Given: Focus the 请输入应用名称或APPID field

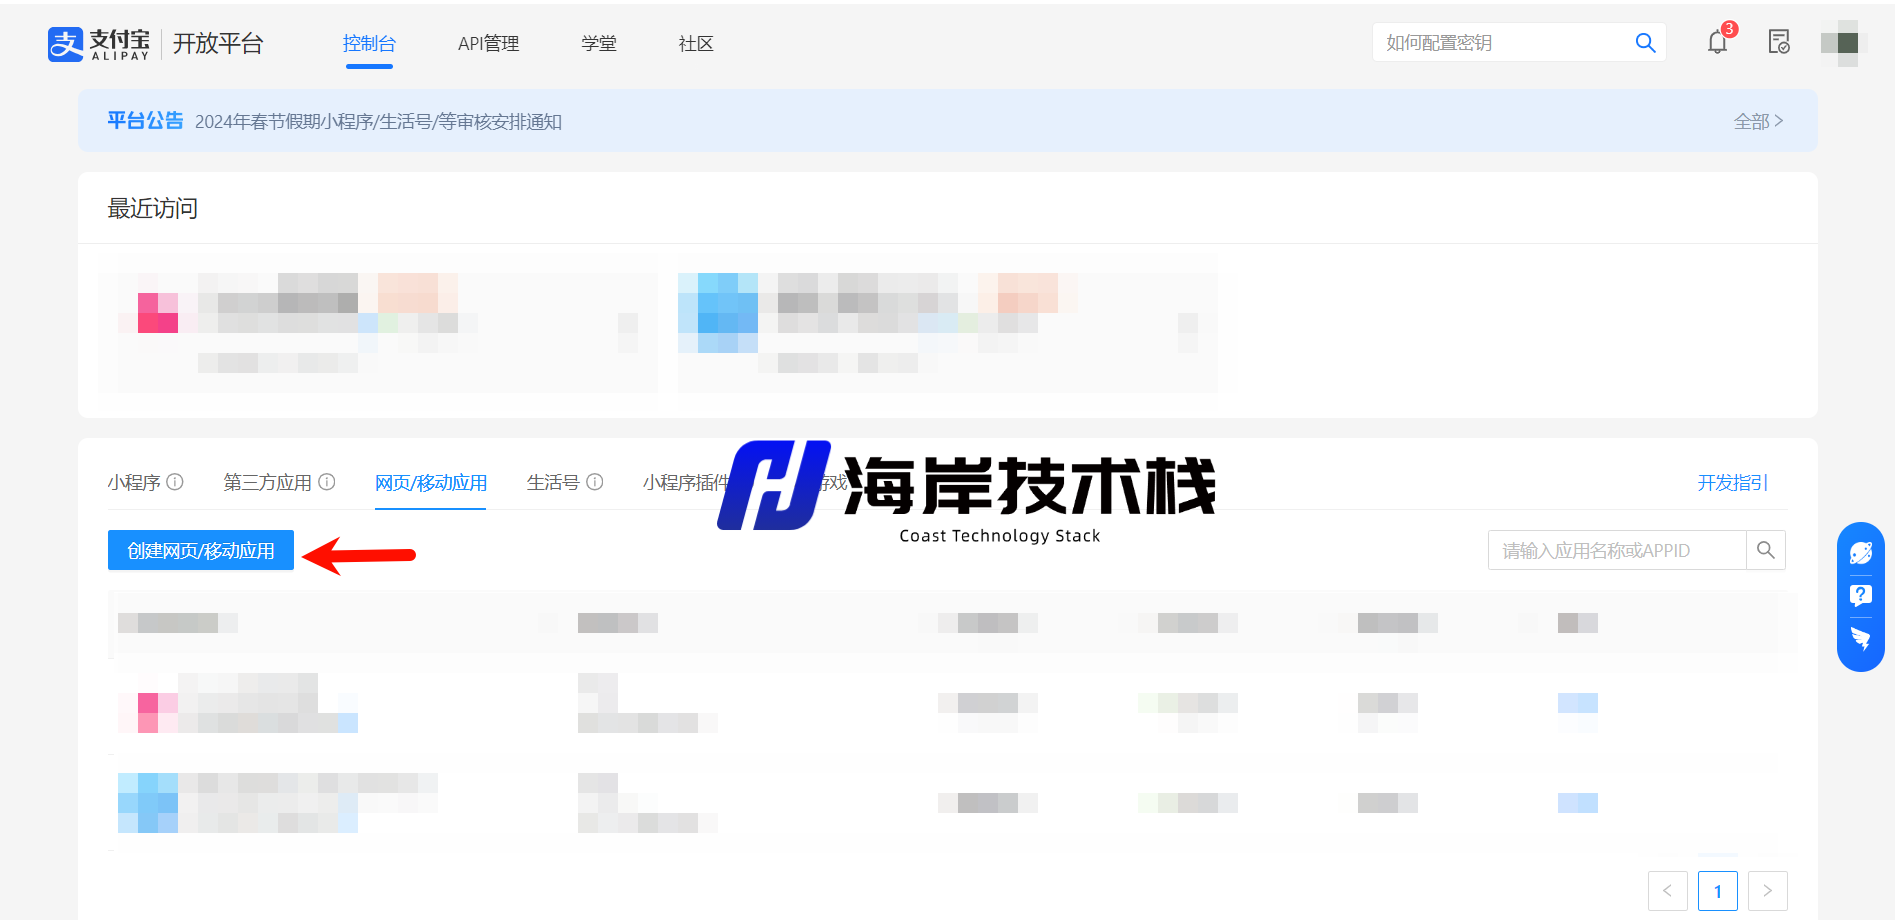Looking at the screenshot, I should 1617,550.
